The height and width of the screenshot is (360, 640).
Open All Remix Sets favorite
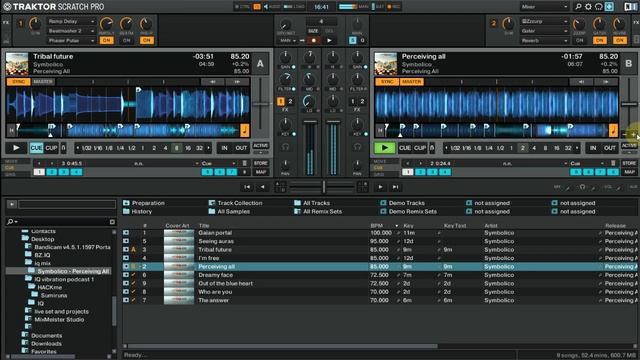(x=322, y=211)
